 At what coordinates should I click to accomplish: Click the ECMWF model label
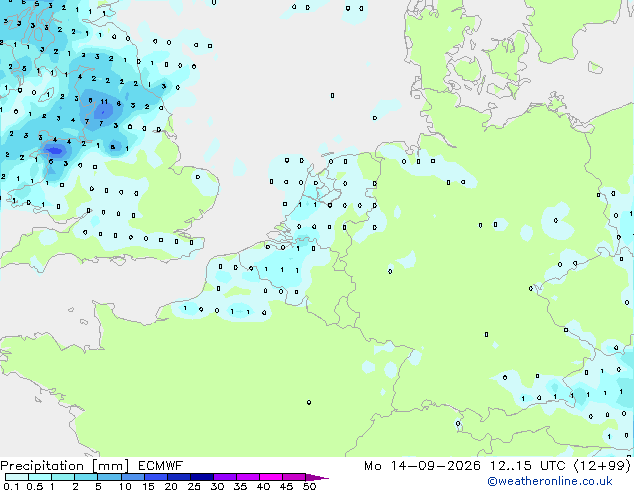pyautogui.click(x=160, y=466)
